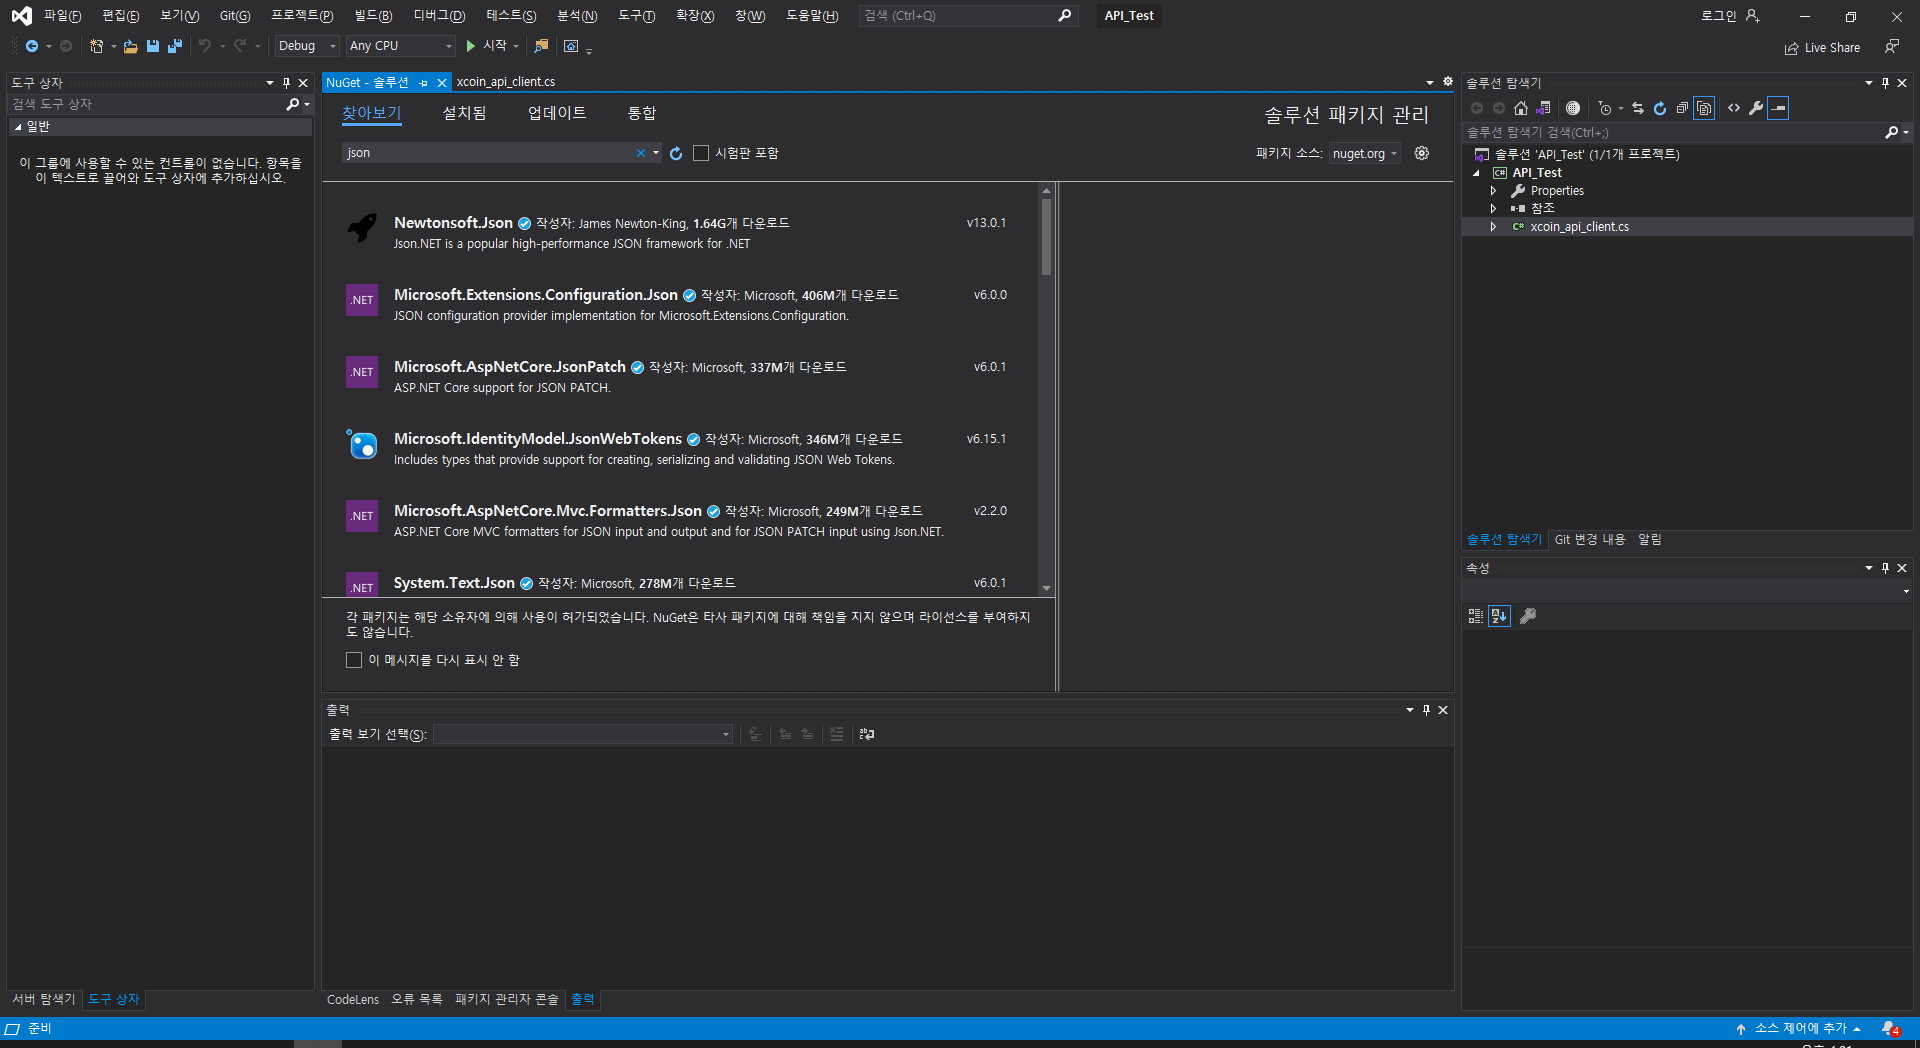
Task: Collapse all items in Solution Explorer
Action: pyautogui.click(x=1682, y=108)
